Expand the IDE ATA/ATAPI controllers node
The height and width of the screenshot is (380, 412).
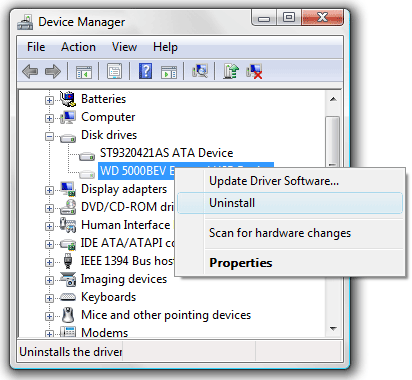pos(49,244)
